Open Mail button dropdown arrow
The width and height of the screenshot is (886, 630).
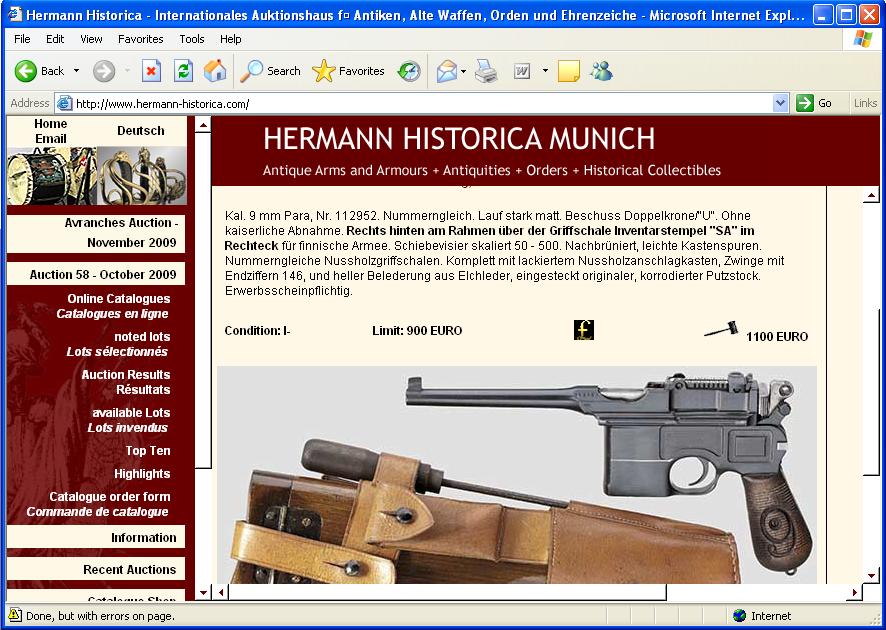pyautogui.click(x=463, y=71)
